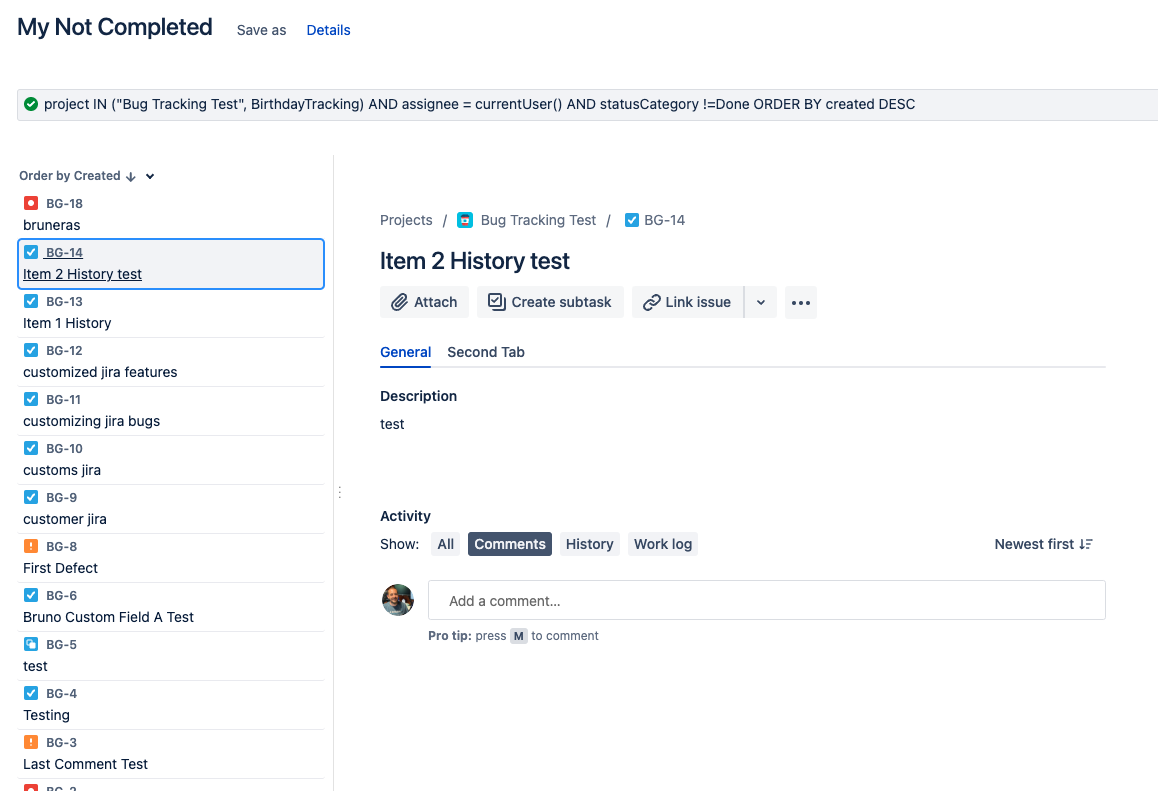Click the Add a comment field
Screen dimensions: 1158x791
coord(766,600)
